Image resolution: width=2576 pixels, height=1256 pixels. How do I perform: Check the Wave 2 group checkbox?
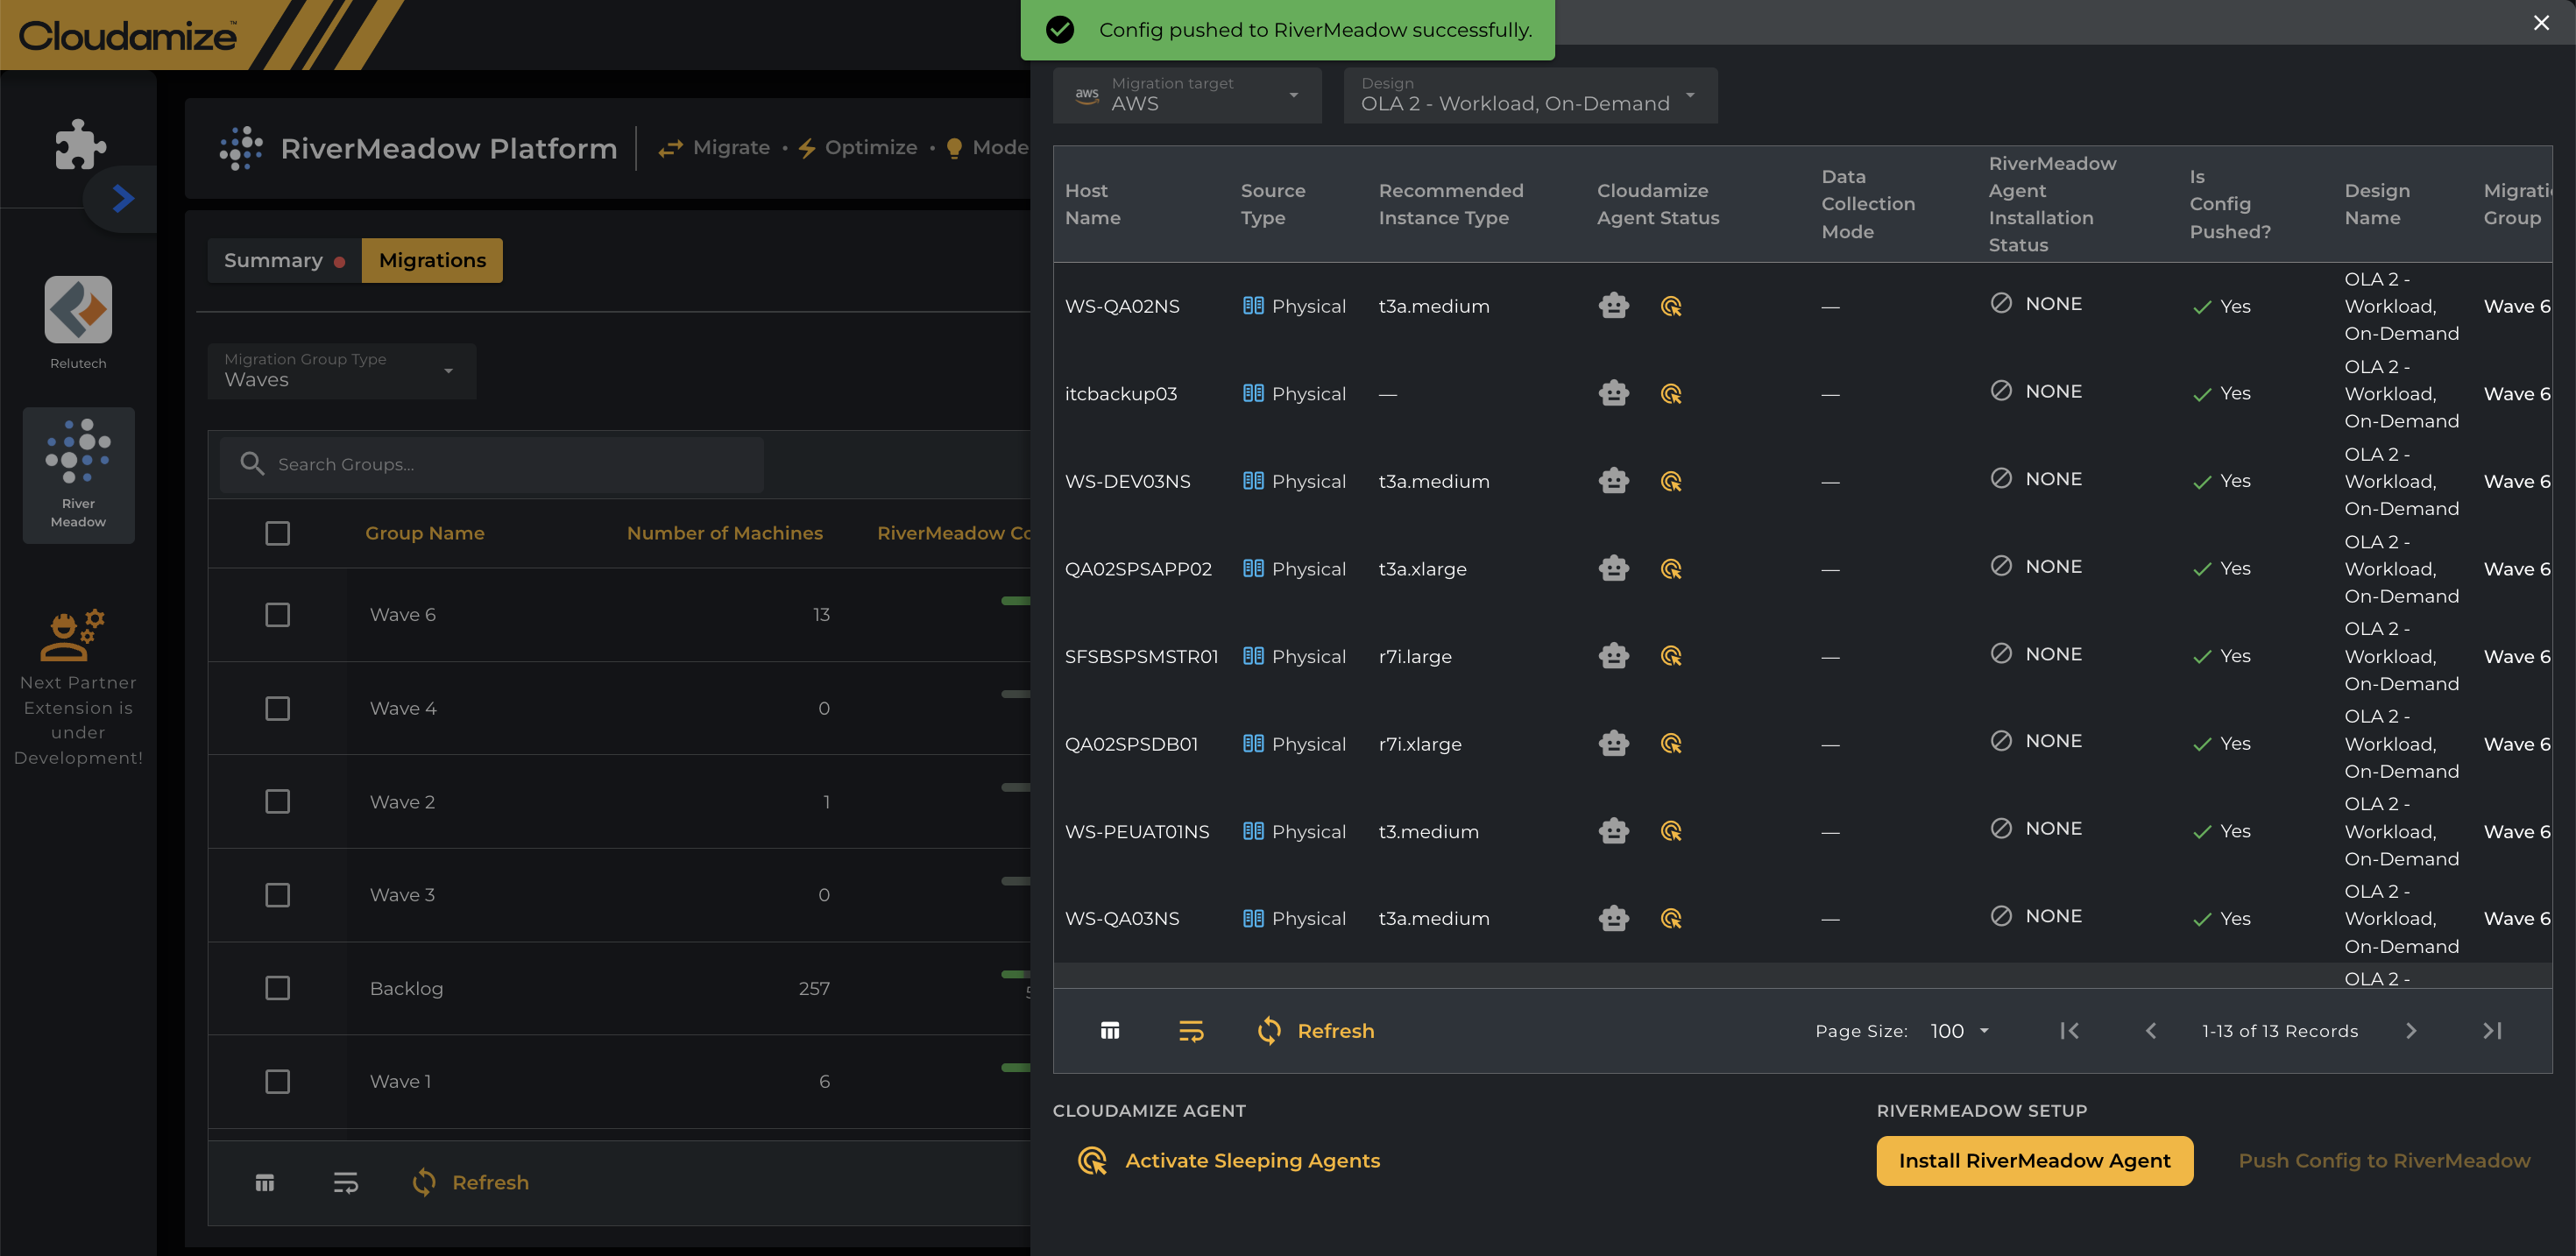[x=278, y=801]
